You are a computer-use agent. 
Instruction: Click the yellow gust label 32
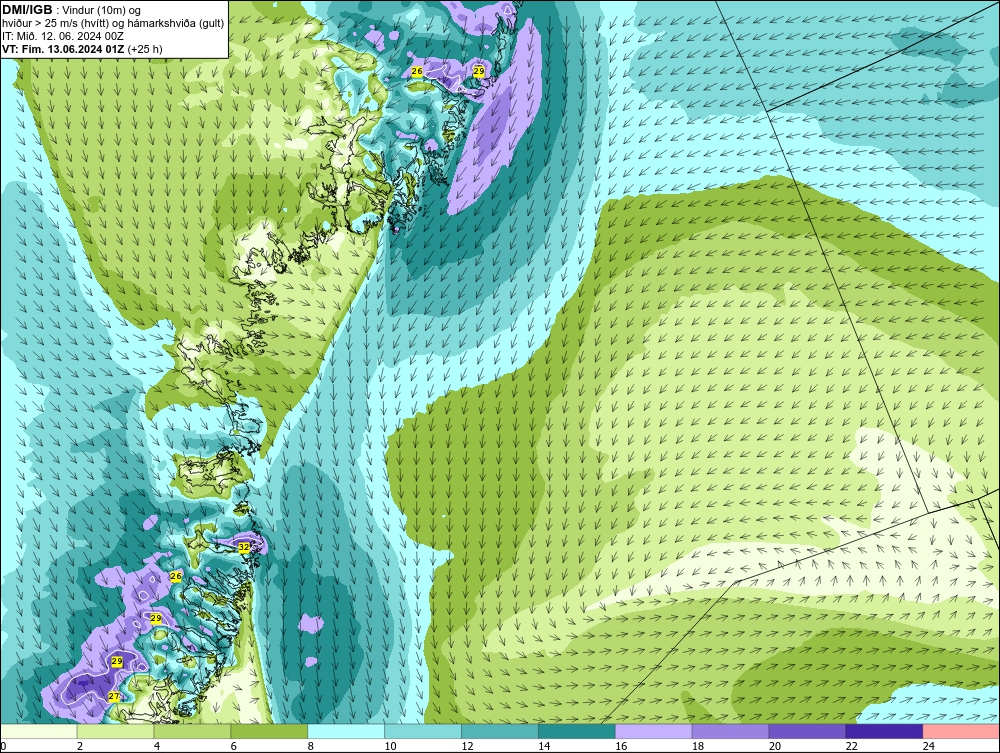244,547
